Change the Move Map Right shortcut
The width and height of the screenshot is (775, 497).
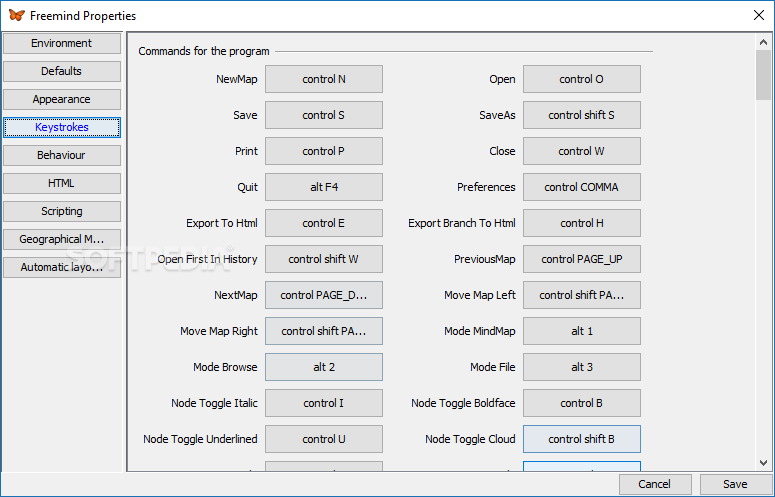[x=324, y=331]
